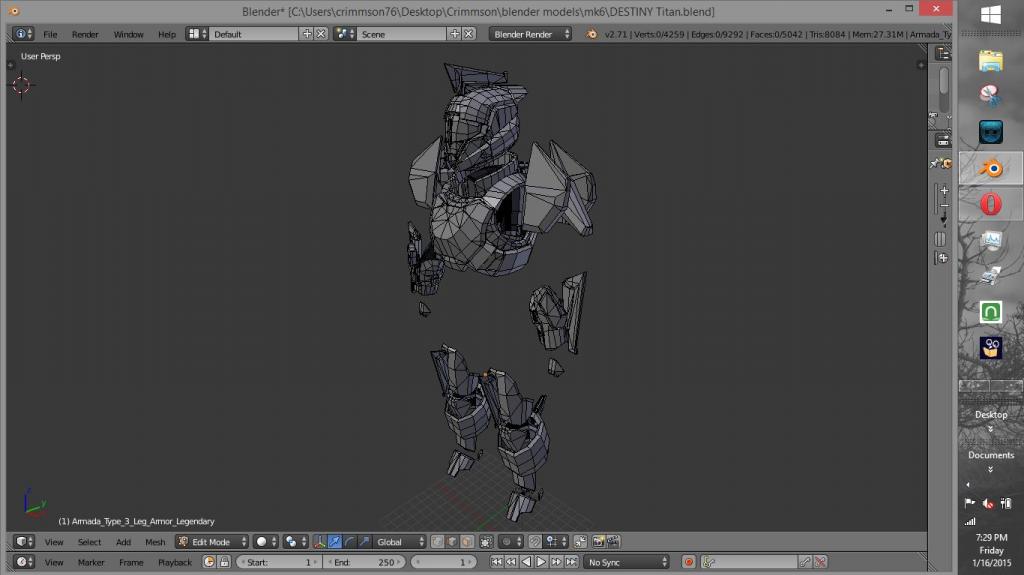The image size is (1024, 575).
Task: Open the Render menu
Action: [x=85, y=34]
